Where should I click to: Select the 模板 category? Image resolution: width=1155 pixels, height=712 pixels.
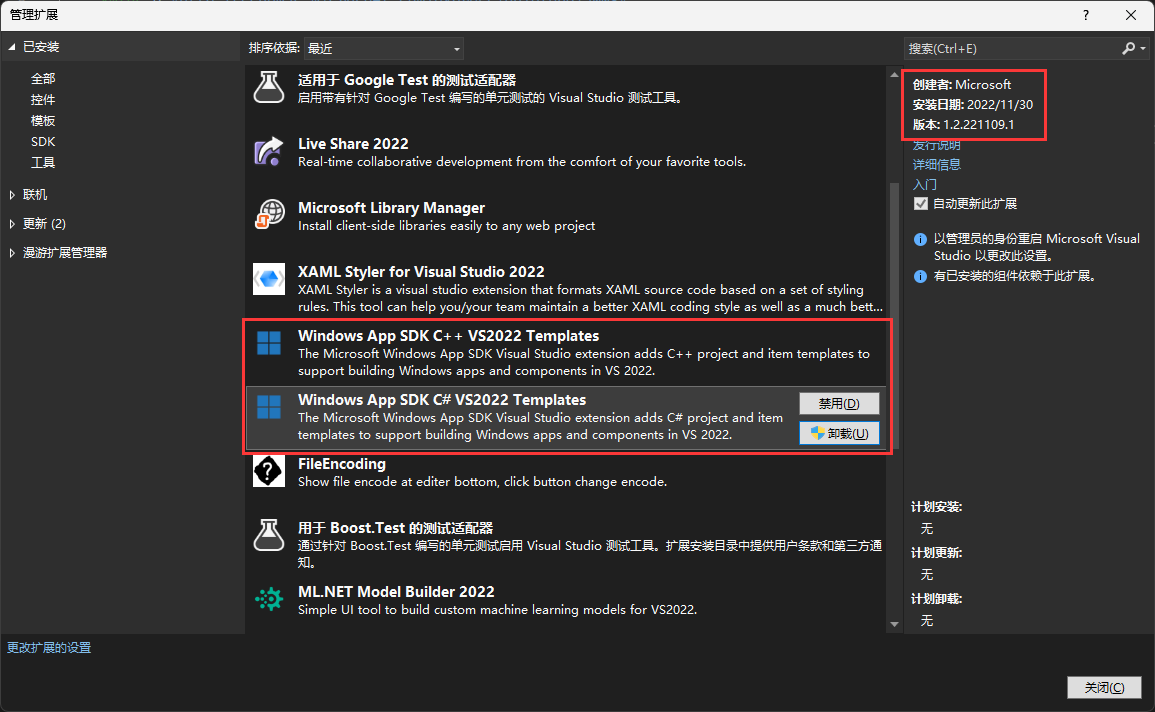click(x=43, y=121)
